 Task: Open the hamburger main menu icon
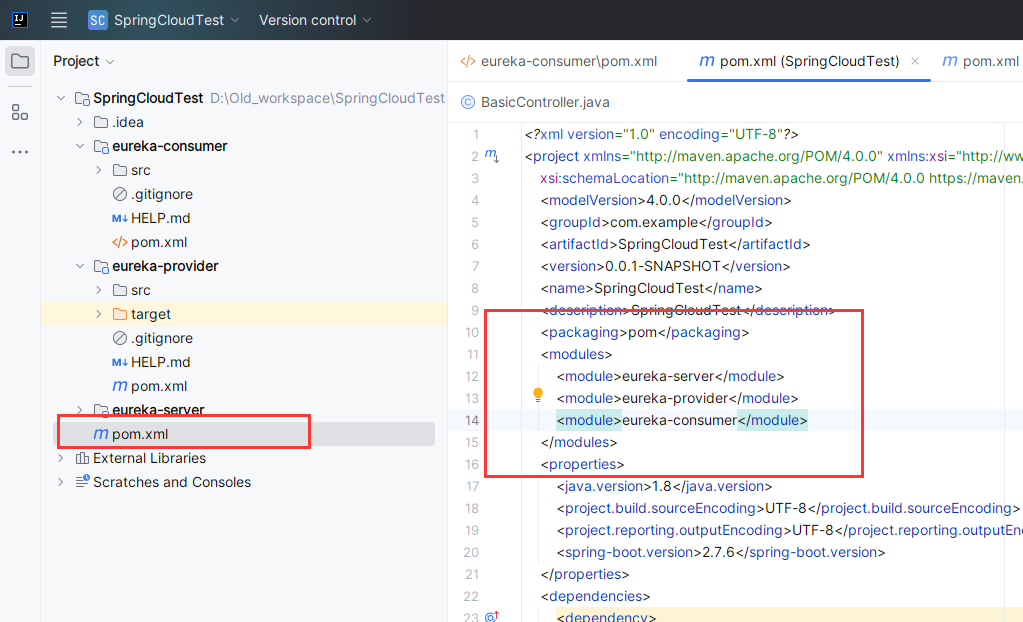pos(59,20)
